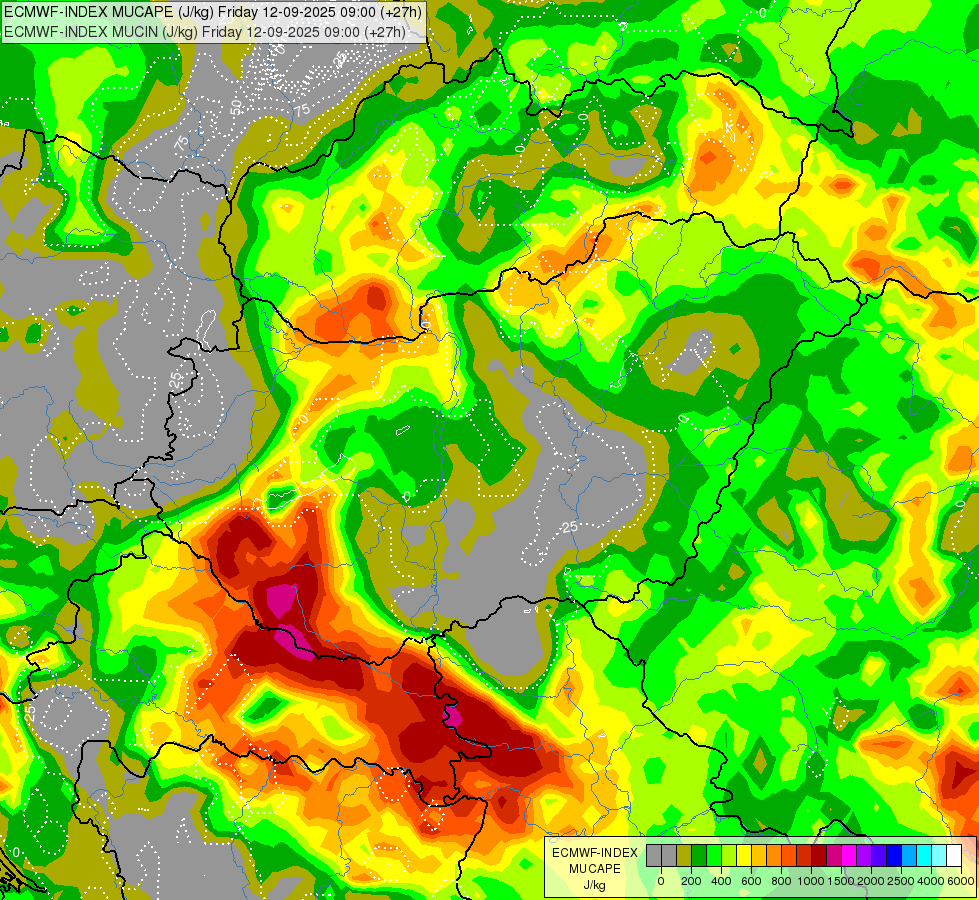Click the 800 value on the legend scale

tap(781, 881)
